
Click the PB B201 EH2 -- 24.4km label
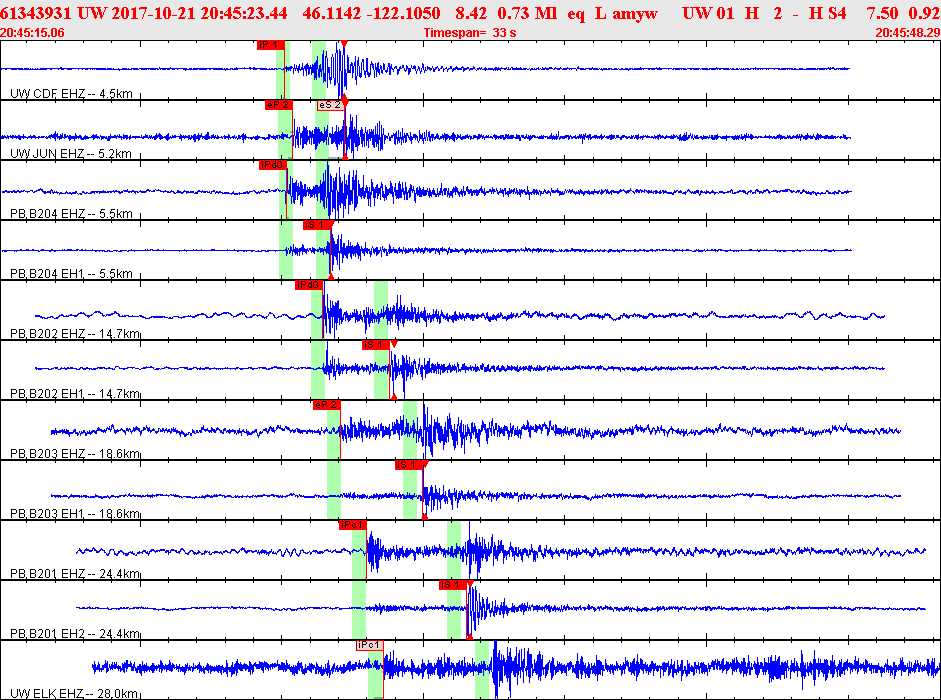click(x=75, y=634)
